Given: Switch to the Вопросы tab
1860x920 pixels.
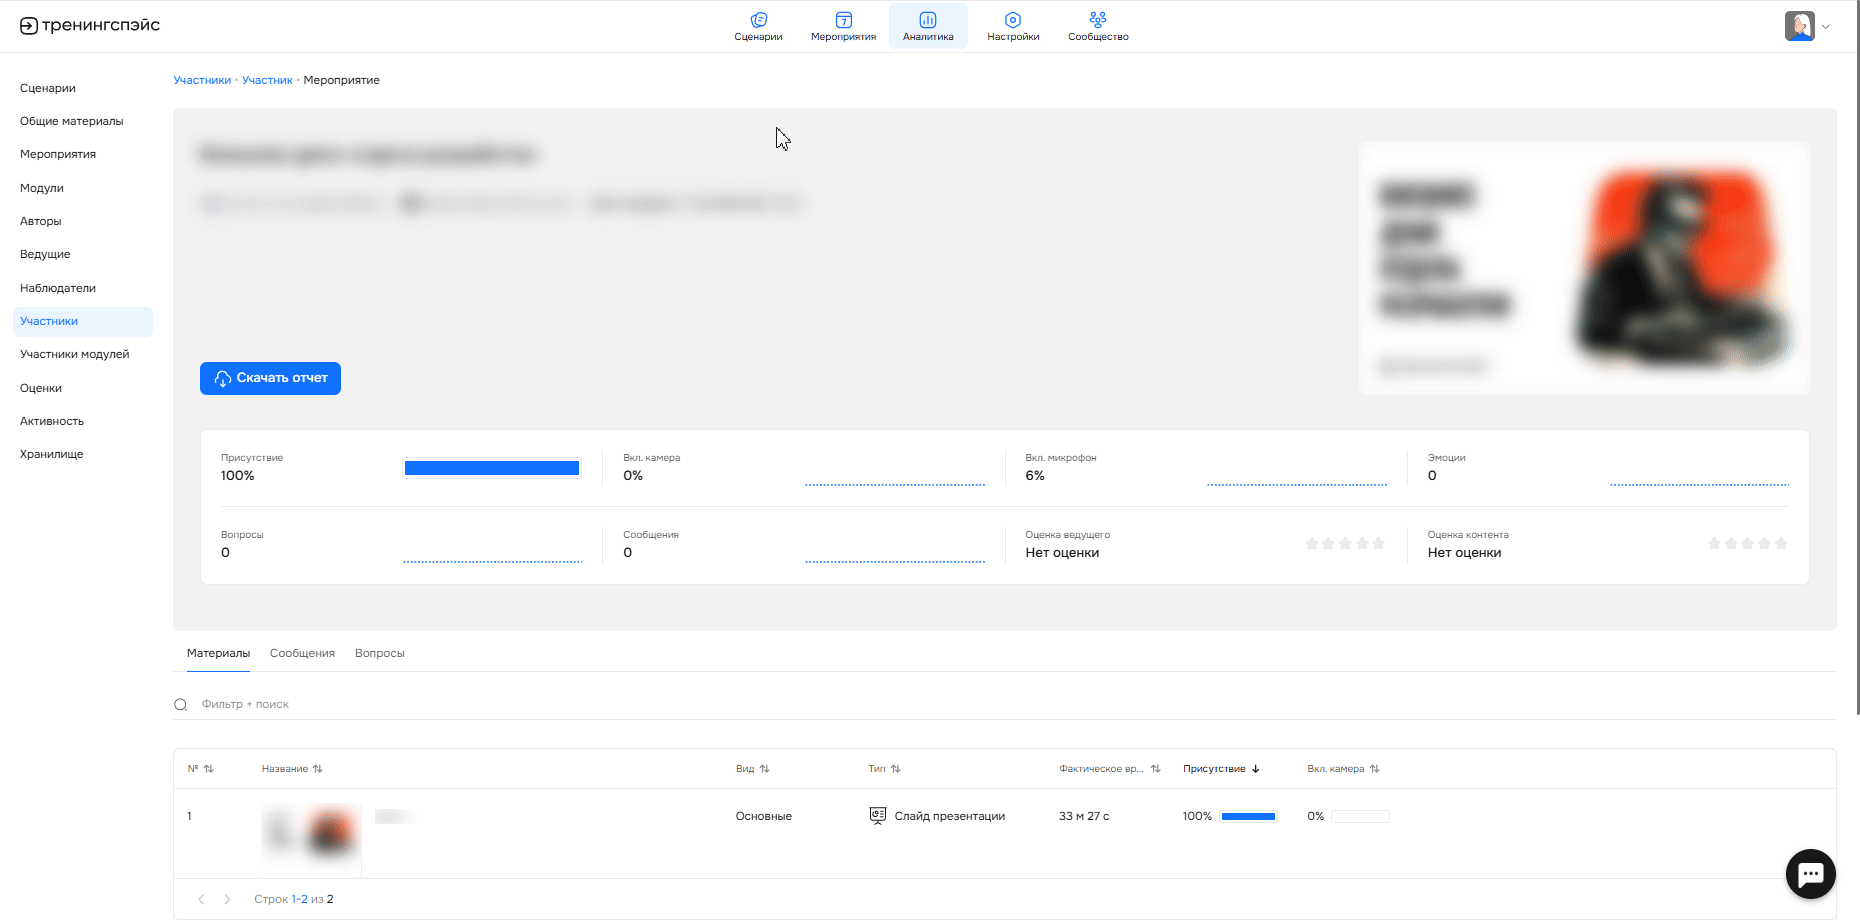Looking at the screenshot, I should (x=379, y=653).
